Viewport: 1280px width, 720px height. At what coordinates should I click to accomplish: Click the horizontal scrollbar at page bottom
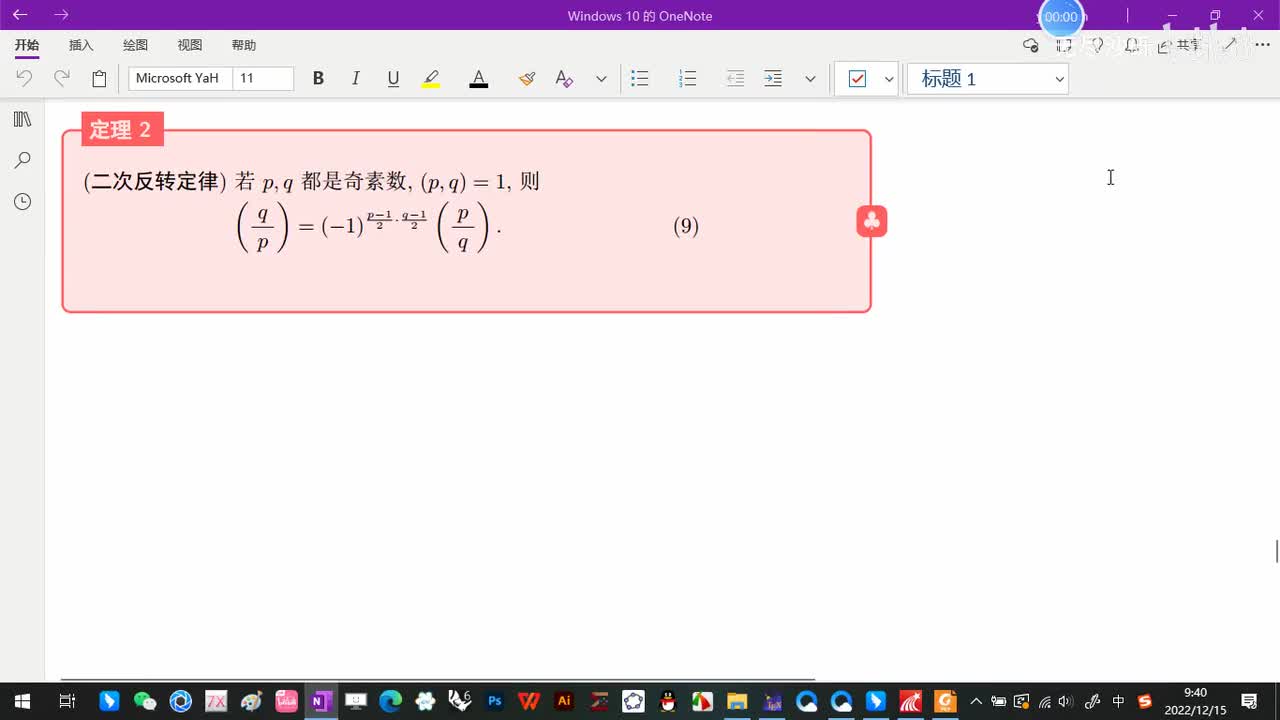pyautogui.click(x=438, y=679)
